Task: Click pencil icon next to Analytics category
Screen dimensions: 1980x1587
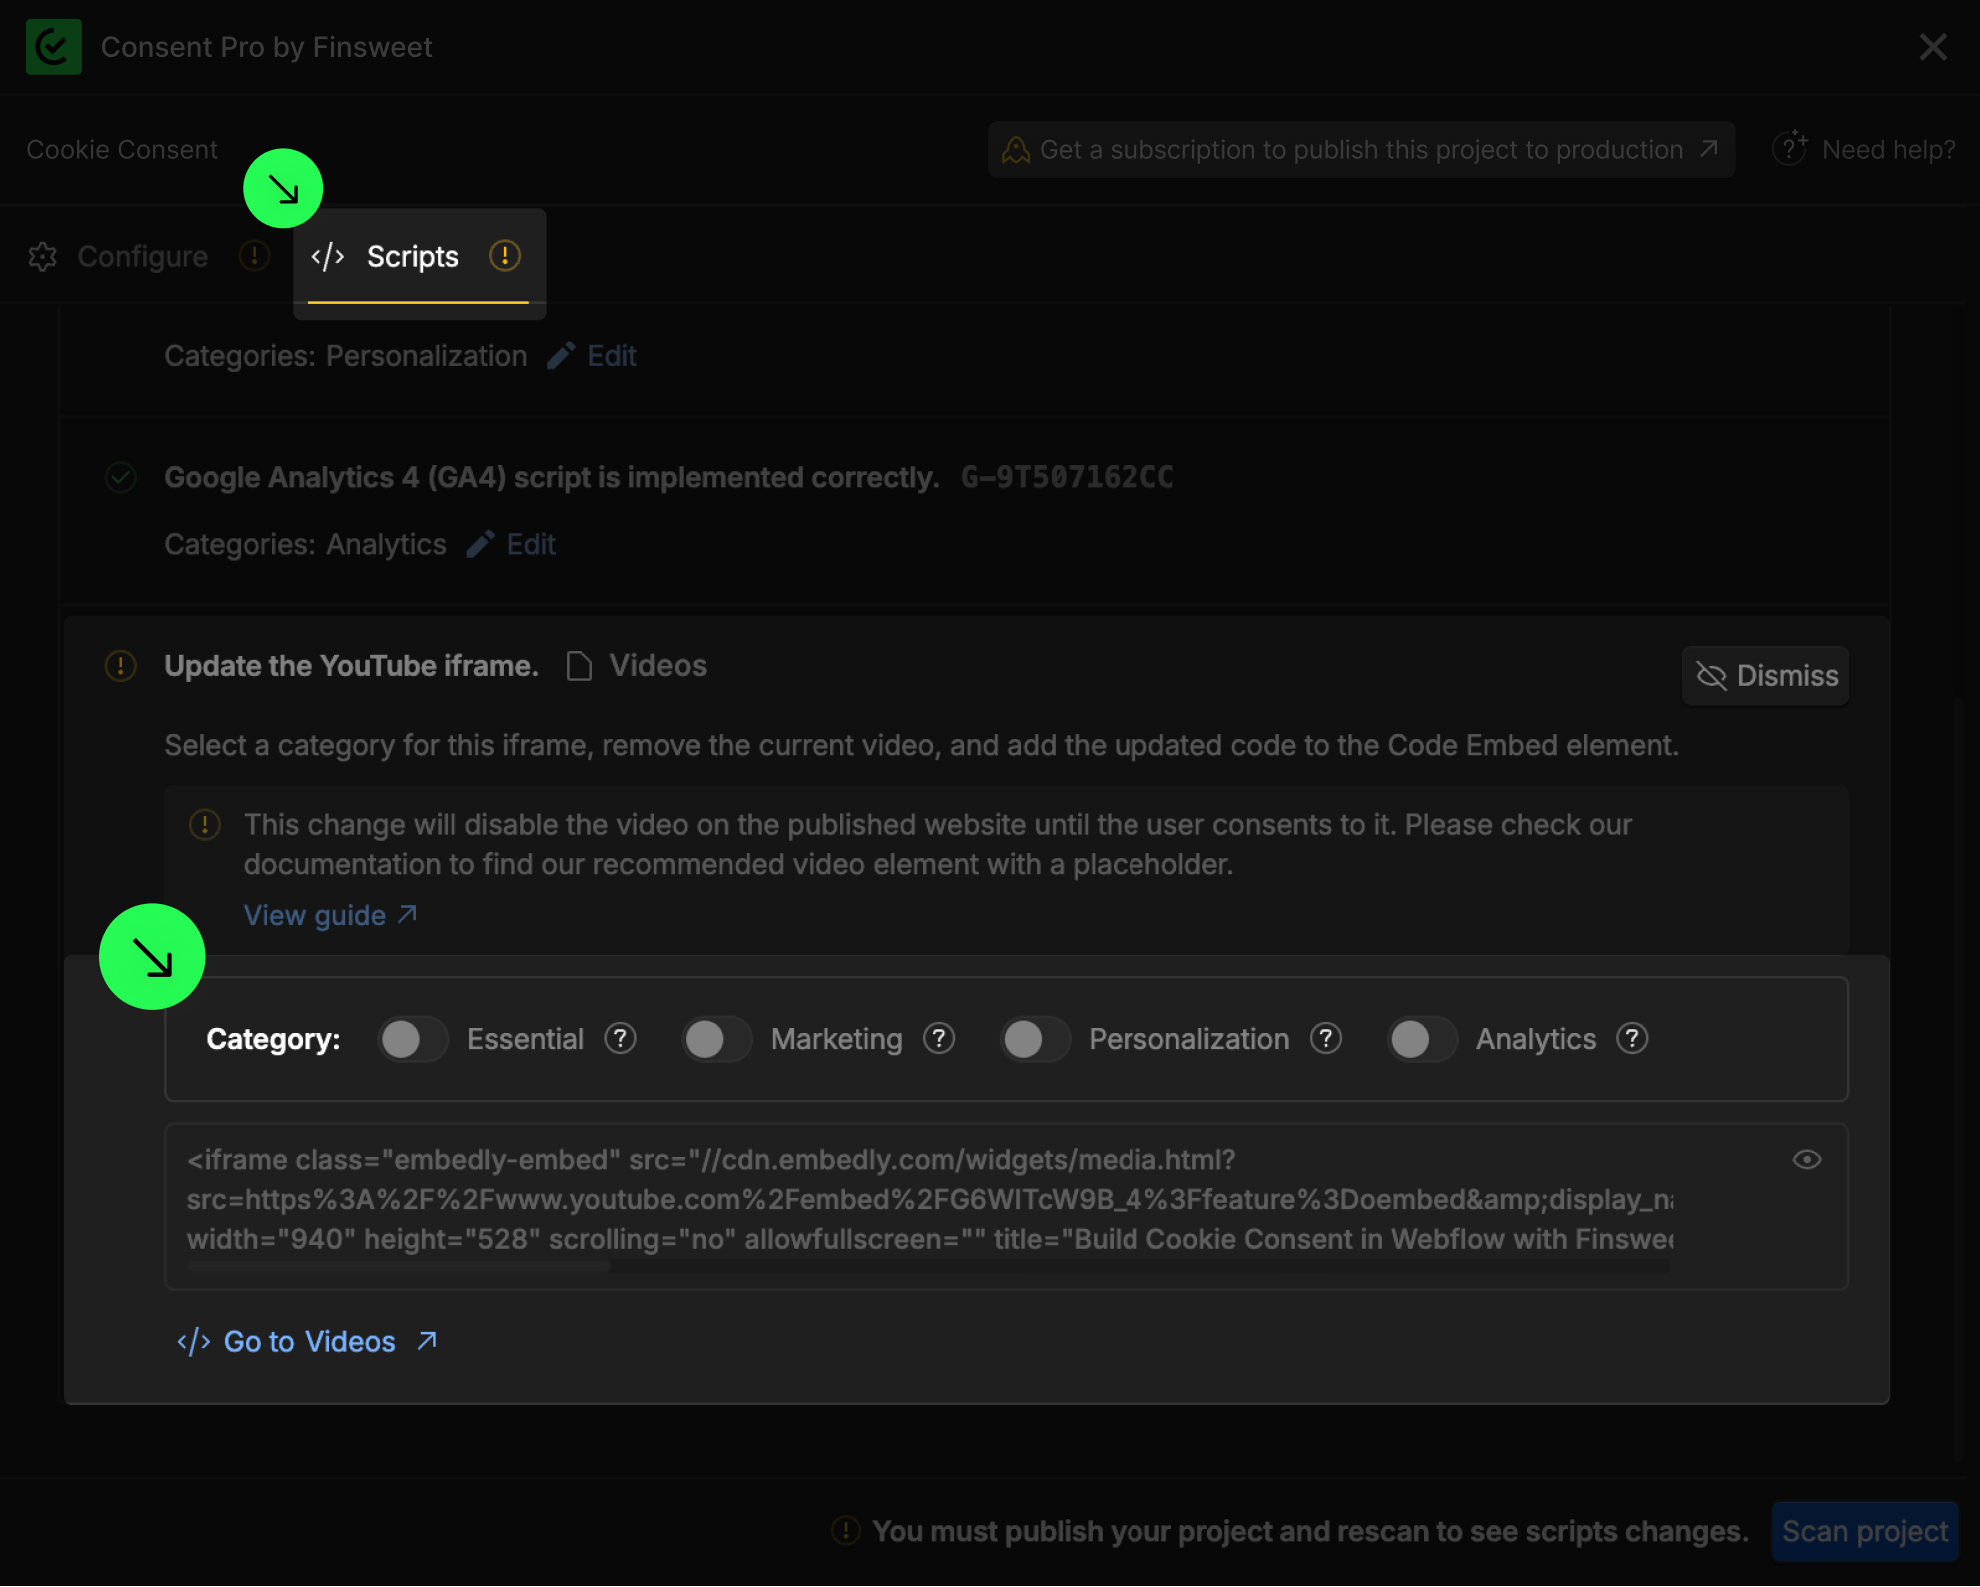Action: point(480,543)
